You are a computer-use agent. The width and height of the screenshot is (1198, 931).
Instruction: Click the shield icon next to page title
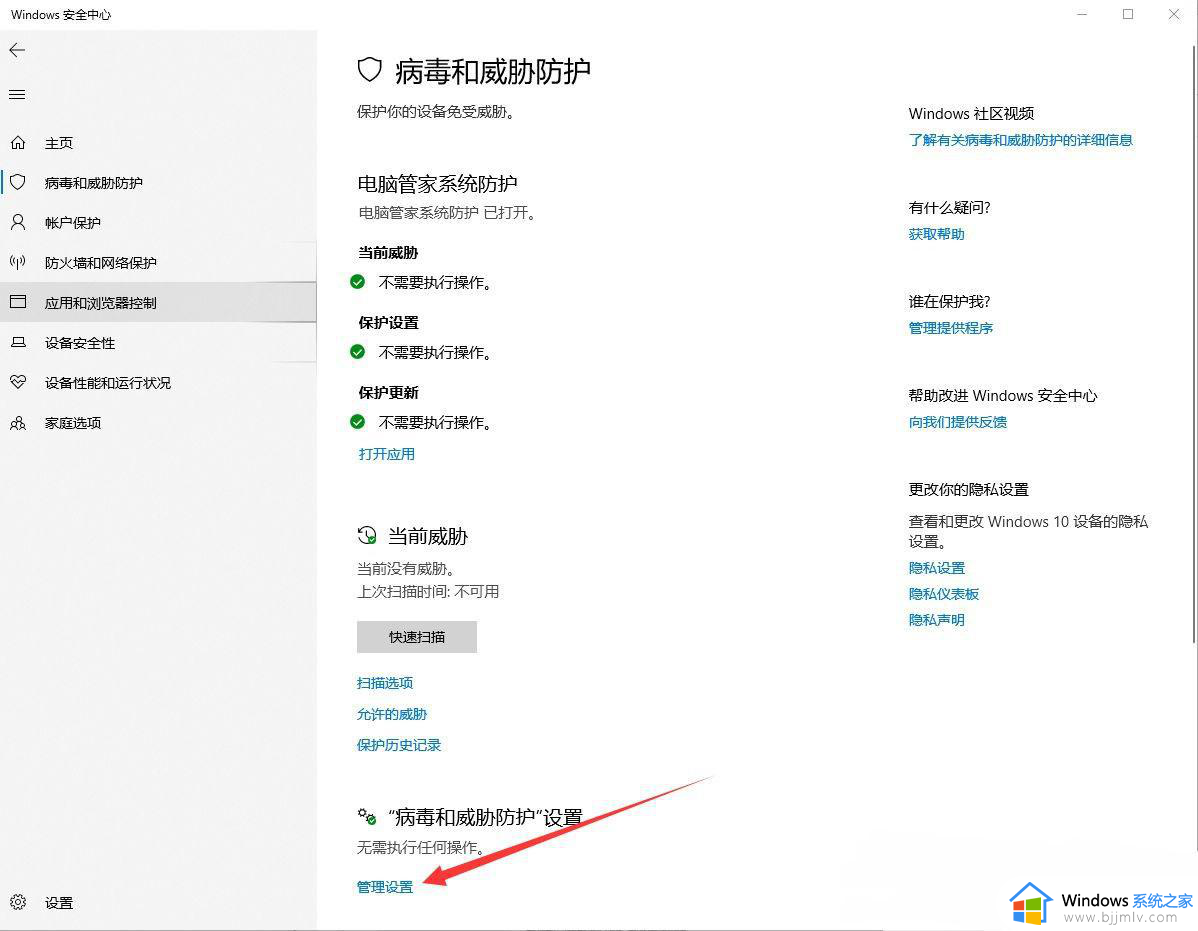click(x=370, y=70)
